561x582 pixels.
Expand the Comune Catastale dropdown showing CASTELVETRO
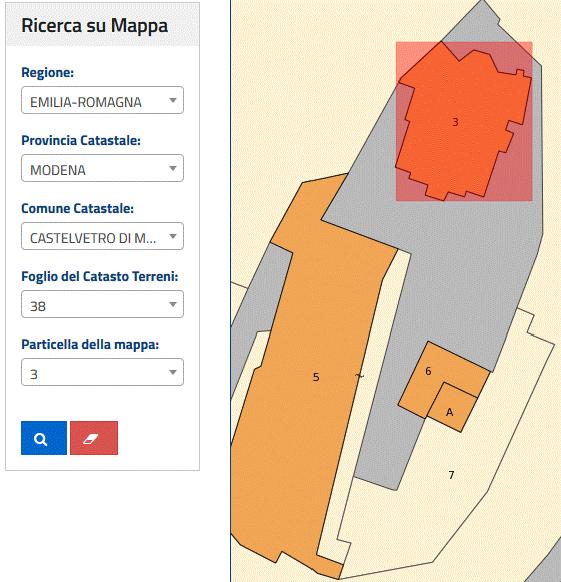[102, 236]
